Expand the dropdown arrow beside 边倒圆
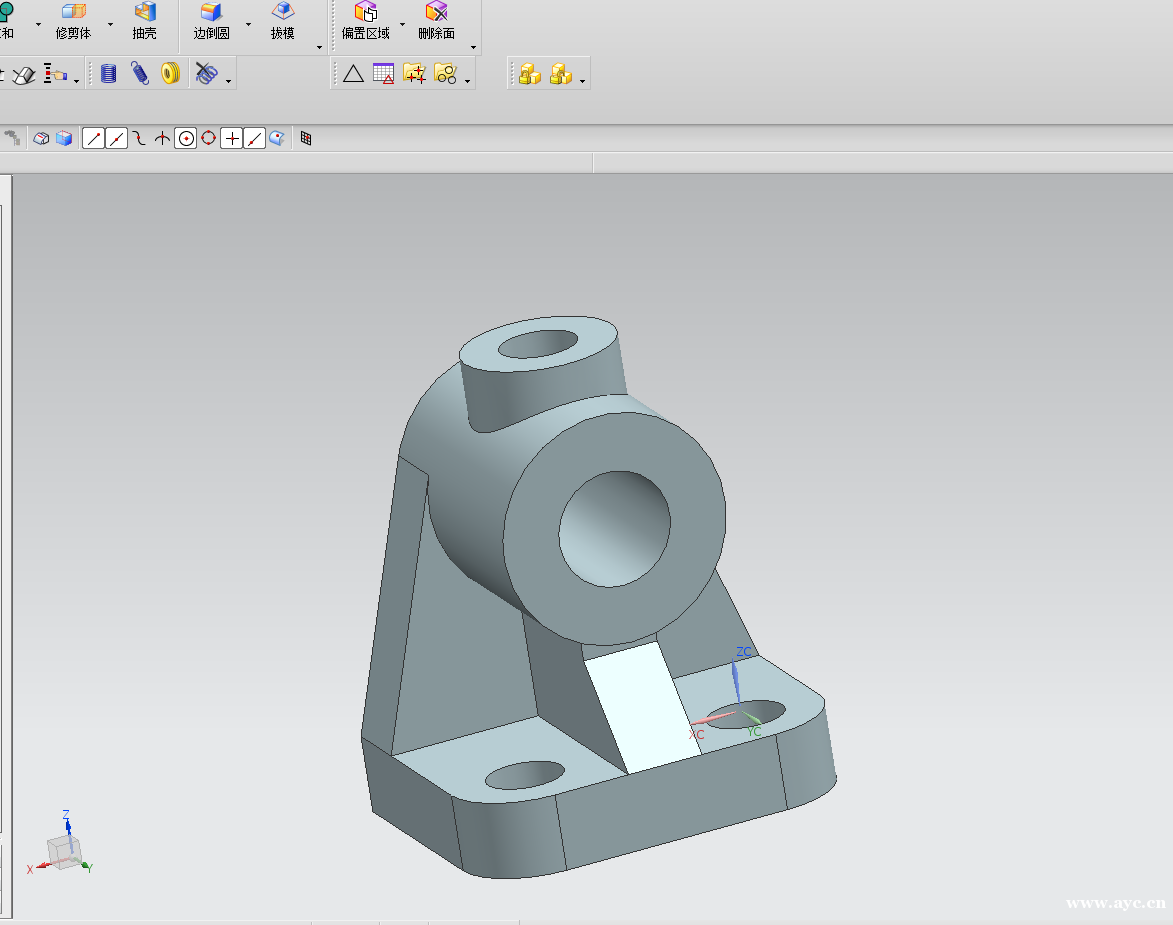Image resolution: width=1173 pixels, height=925 pixels. point(248,23)
